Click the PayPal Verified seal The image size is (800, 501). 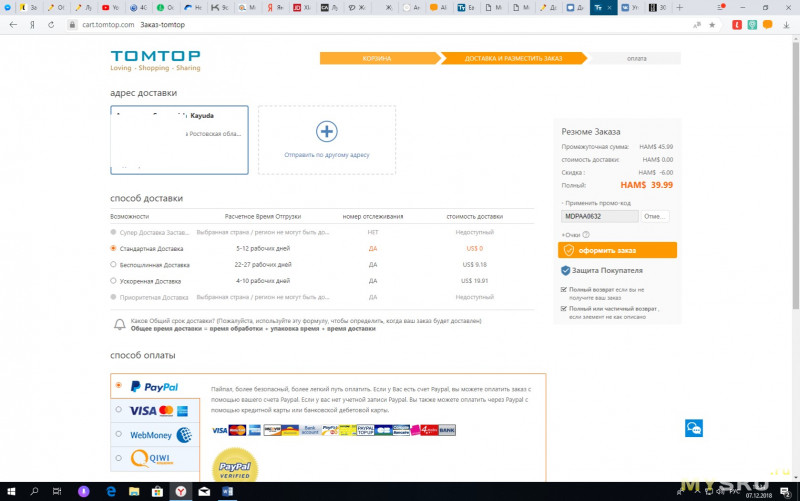click(235, 465)
